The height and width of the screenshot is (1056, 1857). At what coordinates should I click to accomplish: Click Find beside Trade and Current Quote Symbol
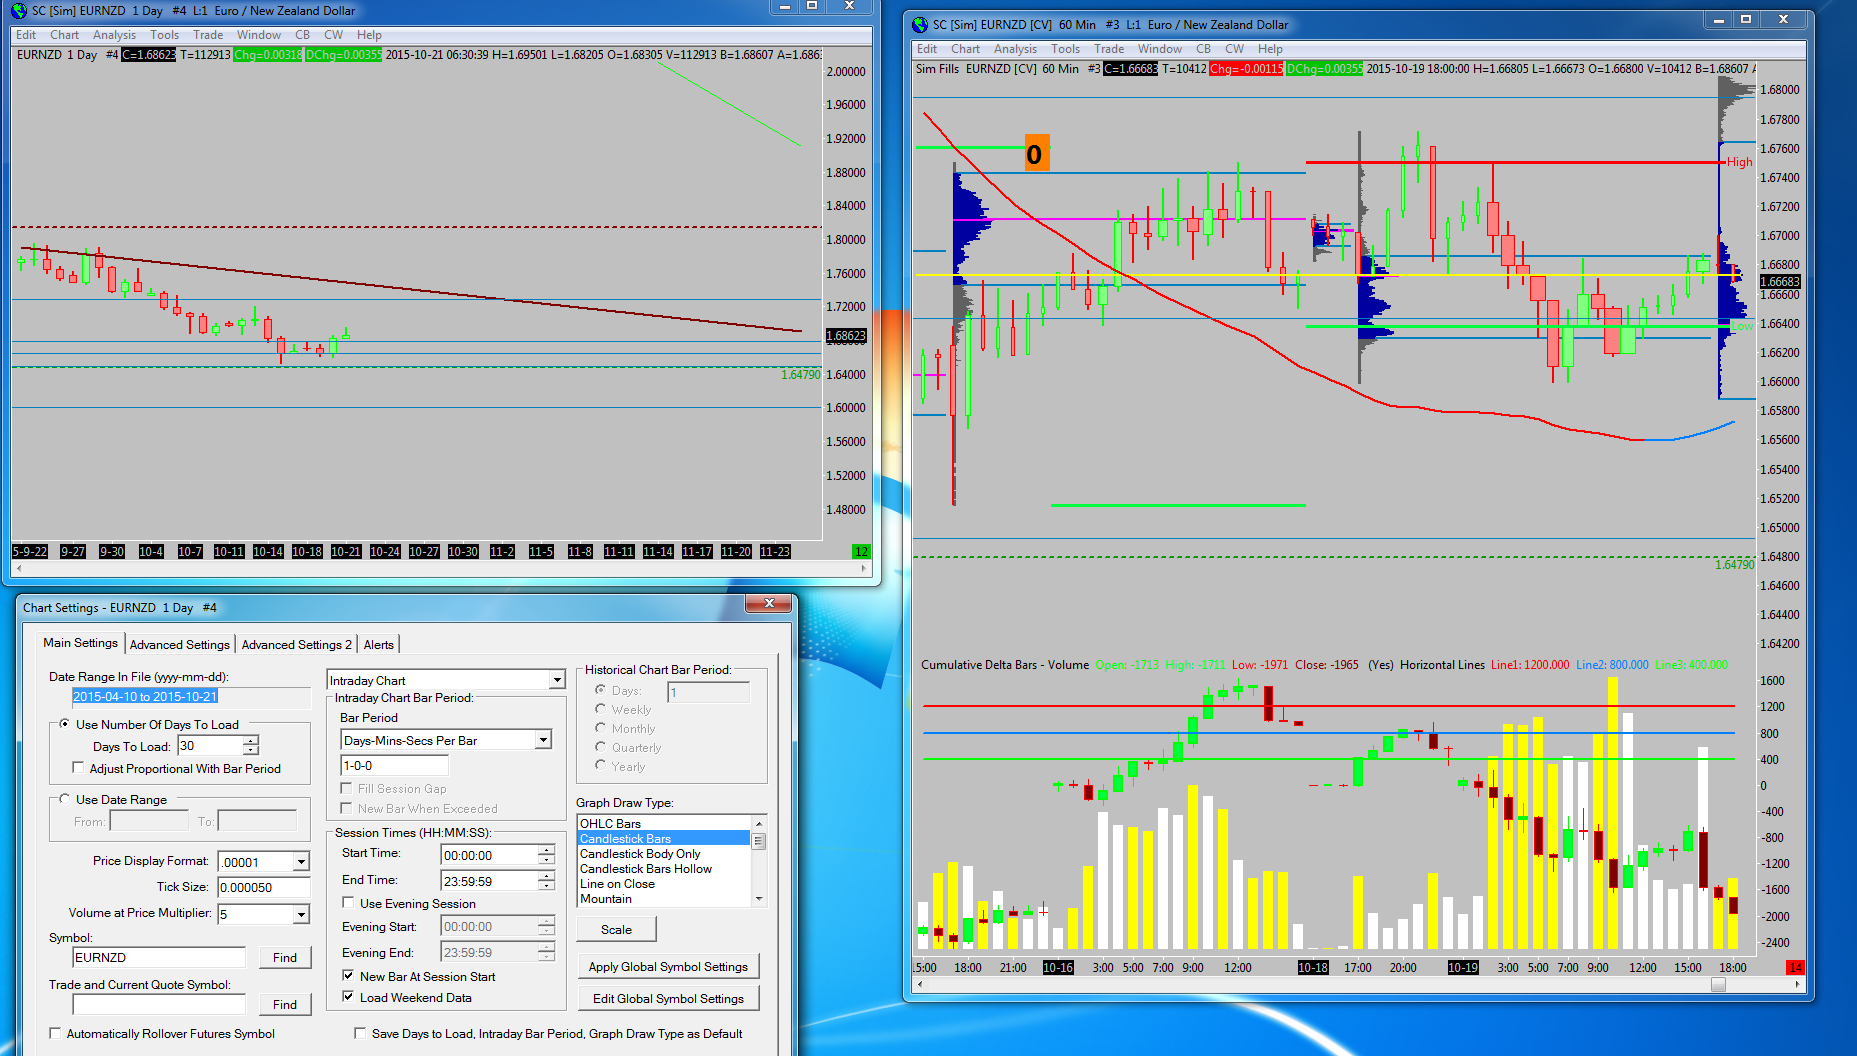click(285, 1004)
